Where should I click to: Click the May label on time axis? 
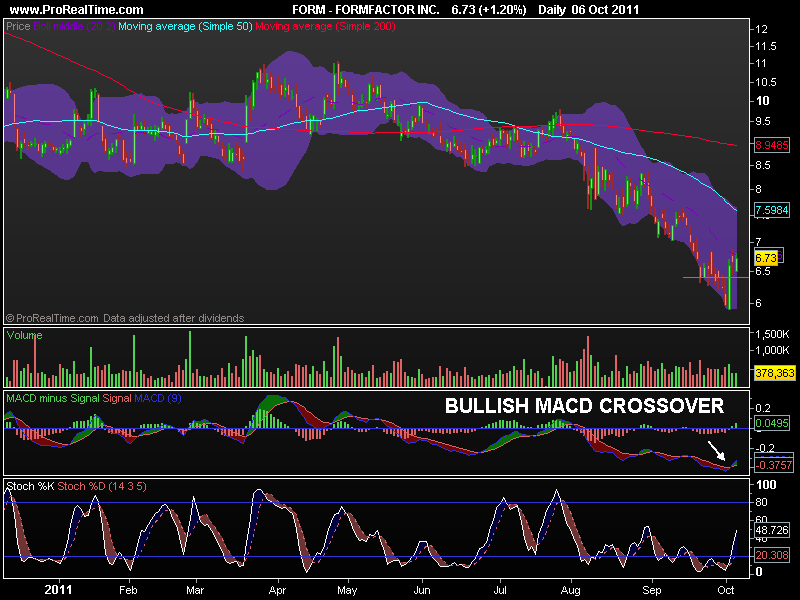coord(347,590)
